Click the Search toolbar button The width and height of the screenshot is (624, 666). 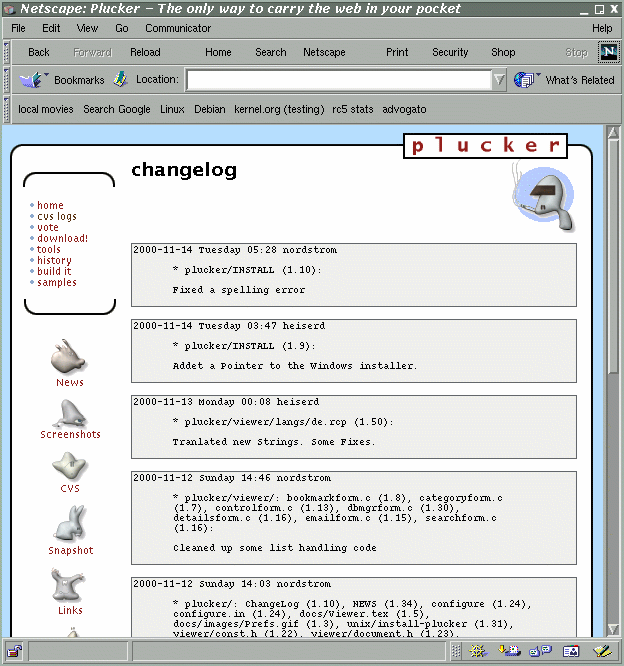271,52
